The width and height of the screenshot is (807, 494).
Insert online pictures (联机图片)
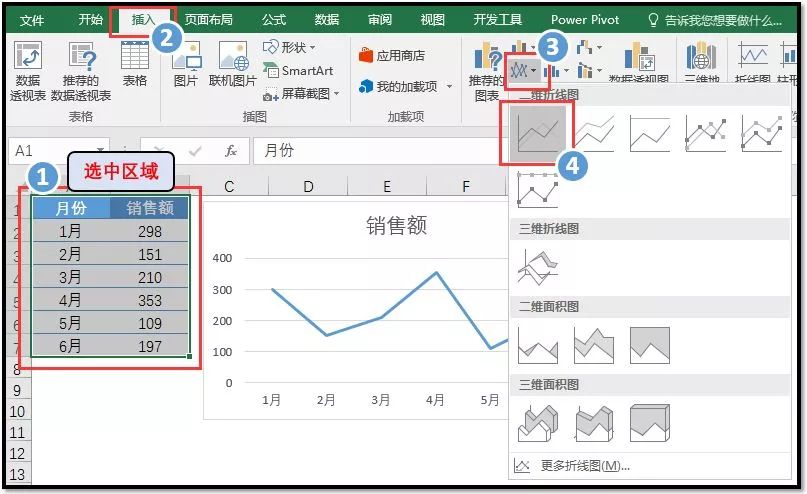(233, 64)
